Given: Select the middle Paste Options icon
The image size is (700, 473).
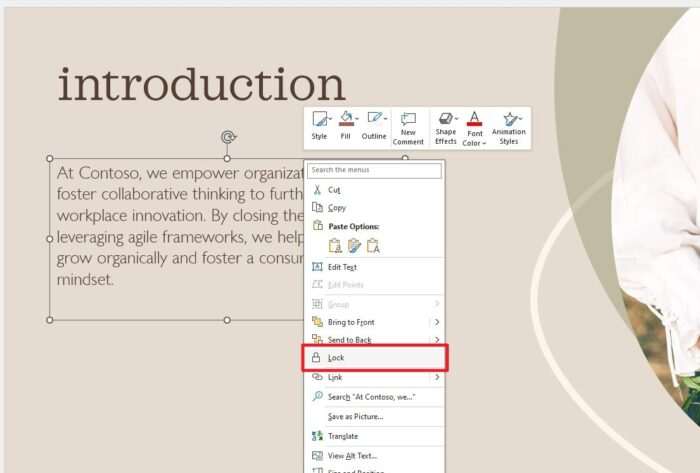Looking at the screenshot, I should [354, 246].
